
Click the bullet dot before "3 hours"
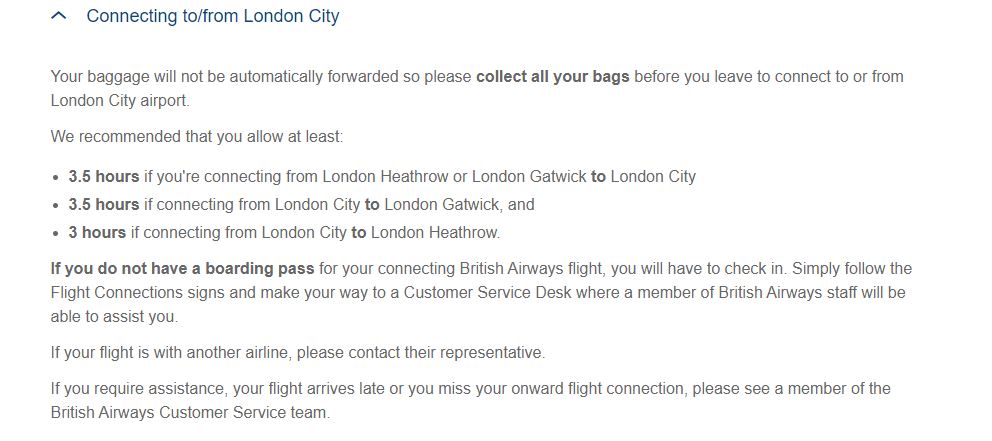tap(57, 233)
